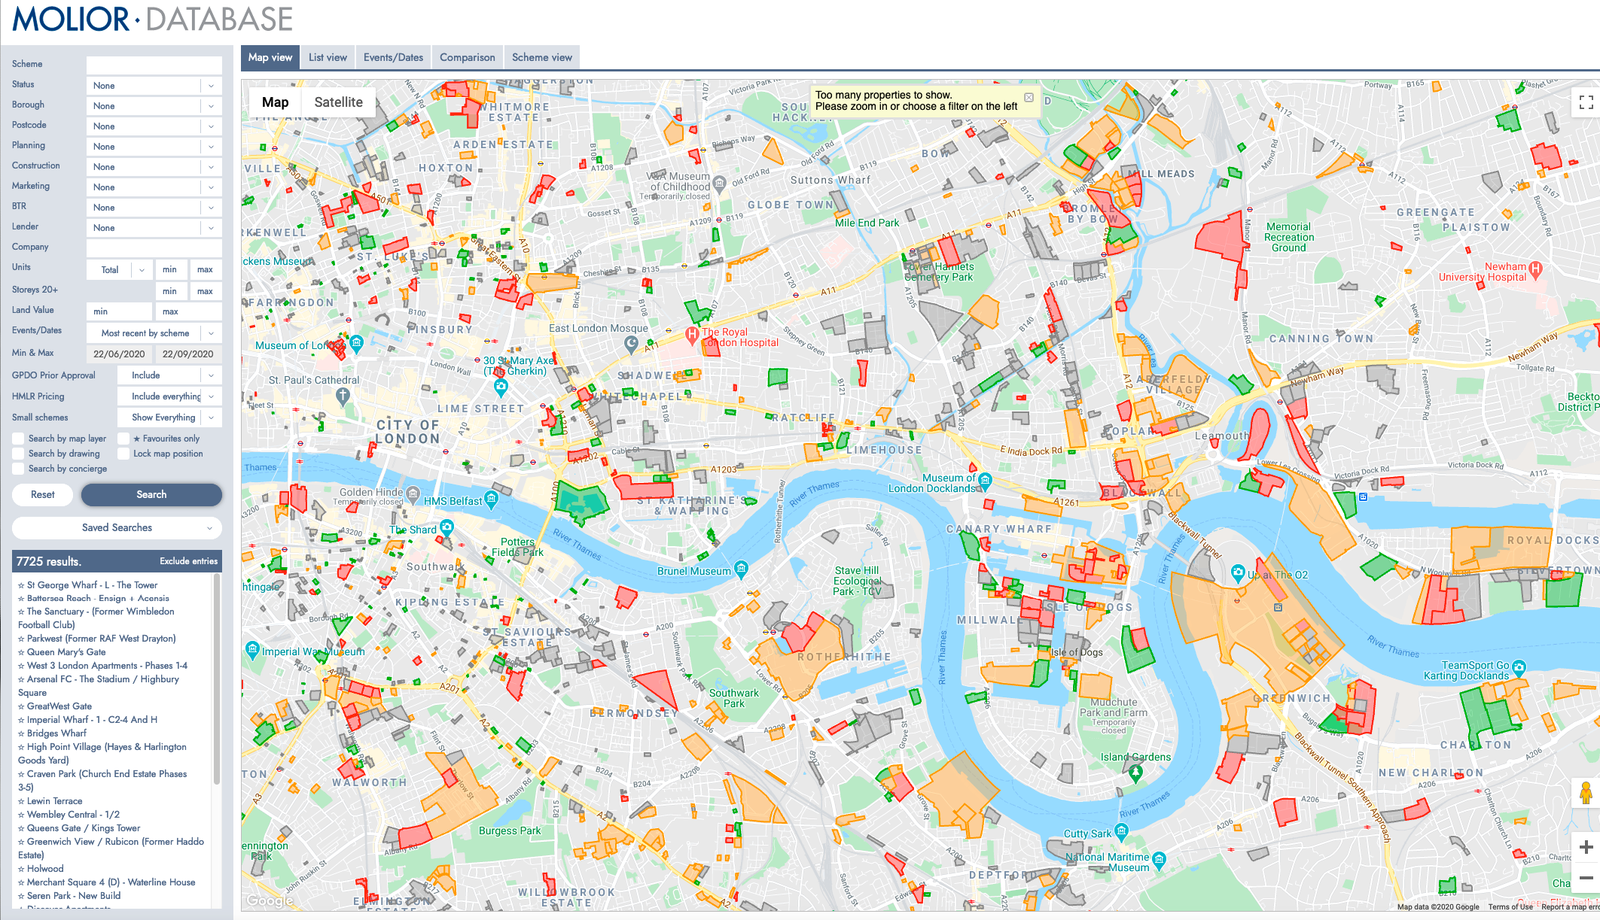Click the Street View pegman icon
1600x920 pixels.
tap(1586, 794)
